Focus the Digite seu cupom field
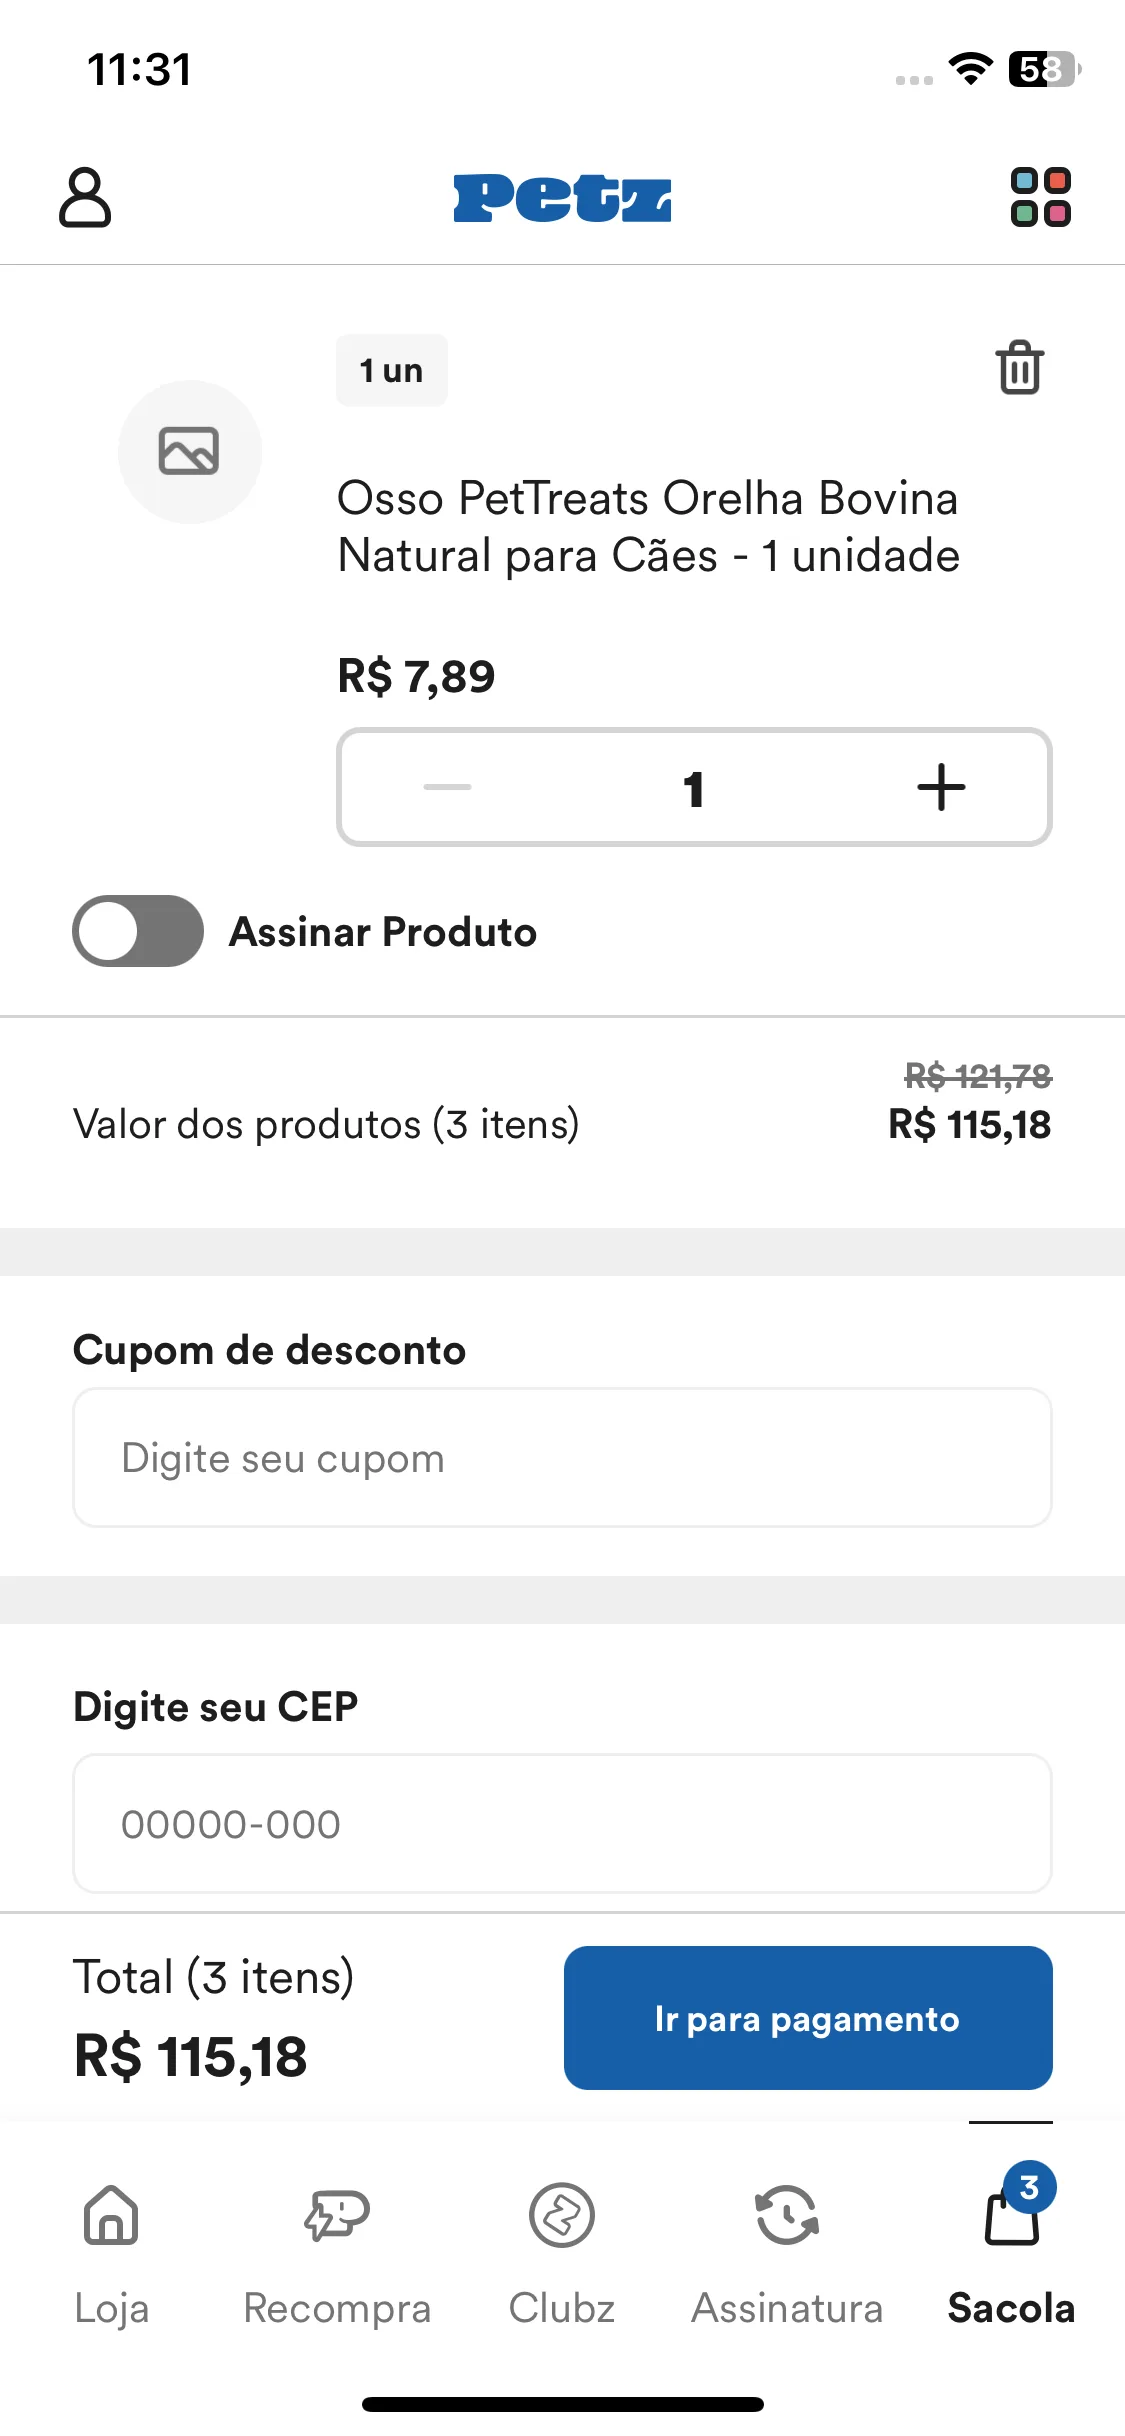This screenshot has height=2436, width=1125. [562, 1457]
